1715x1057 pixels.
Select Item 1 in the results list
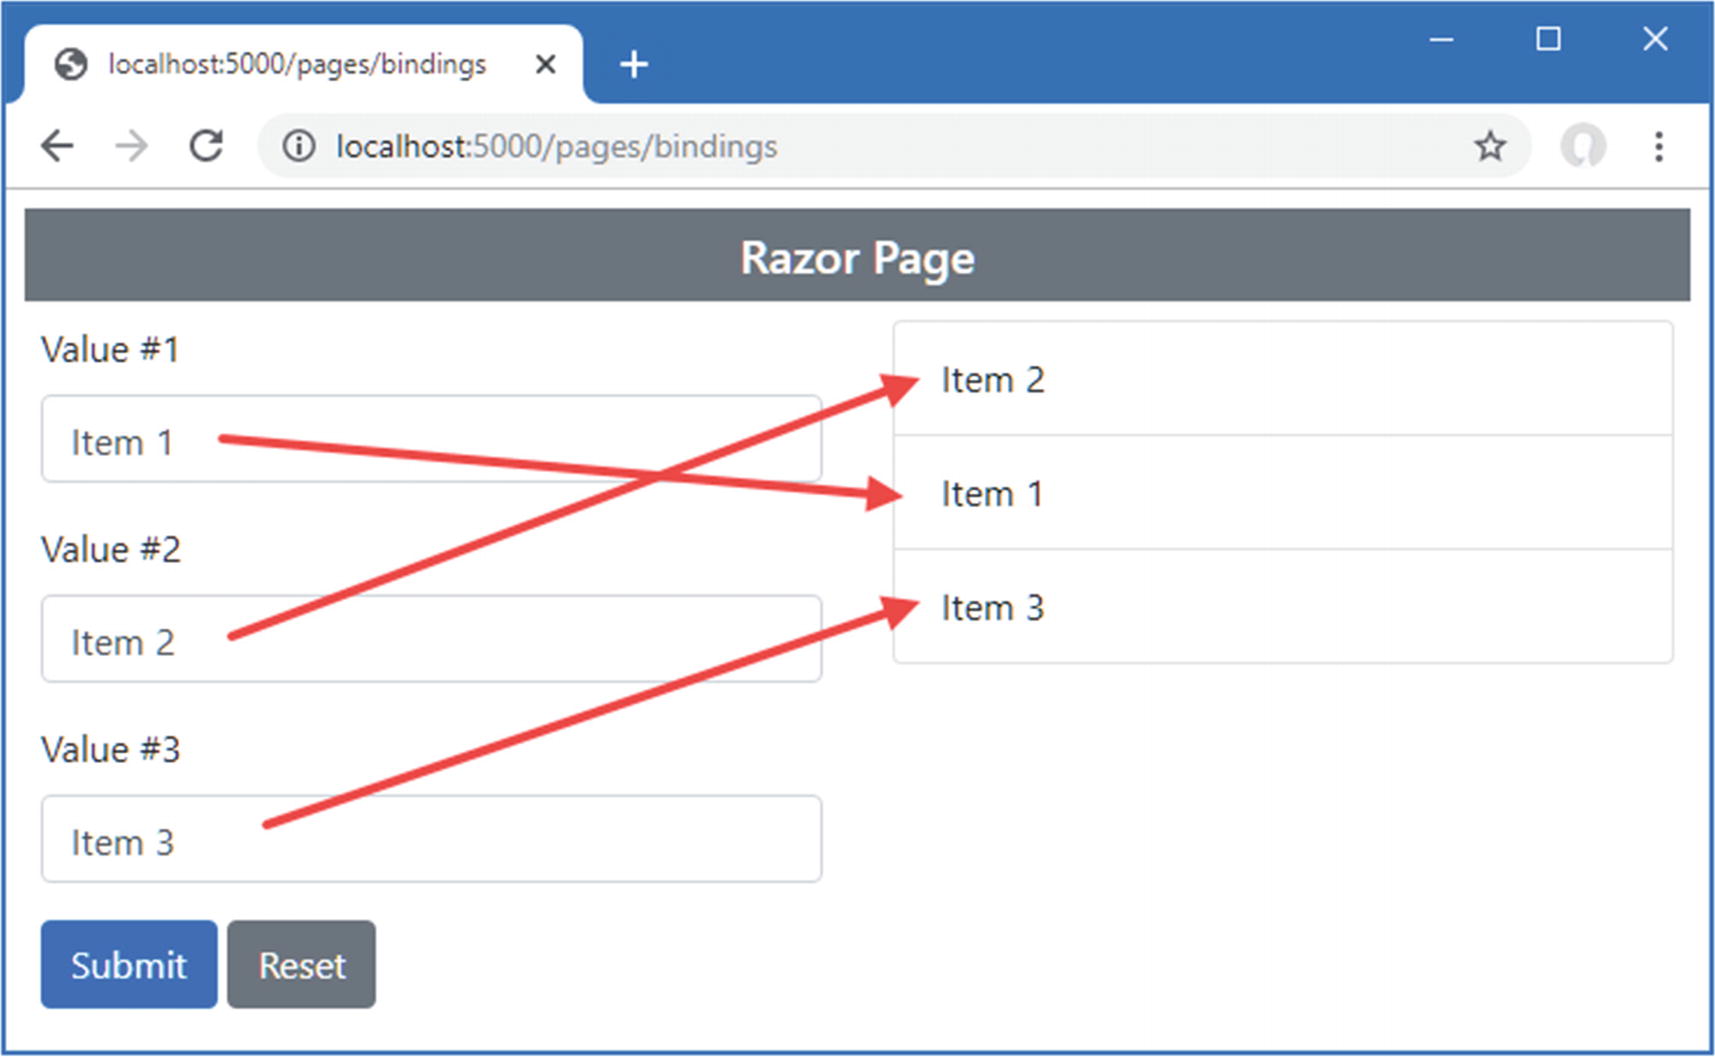[x=1282, y=493]
